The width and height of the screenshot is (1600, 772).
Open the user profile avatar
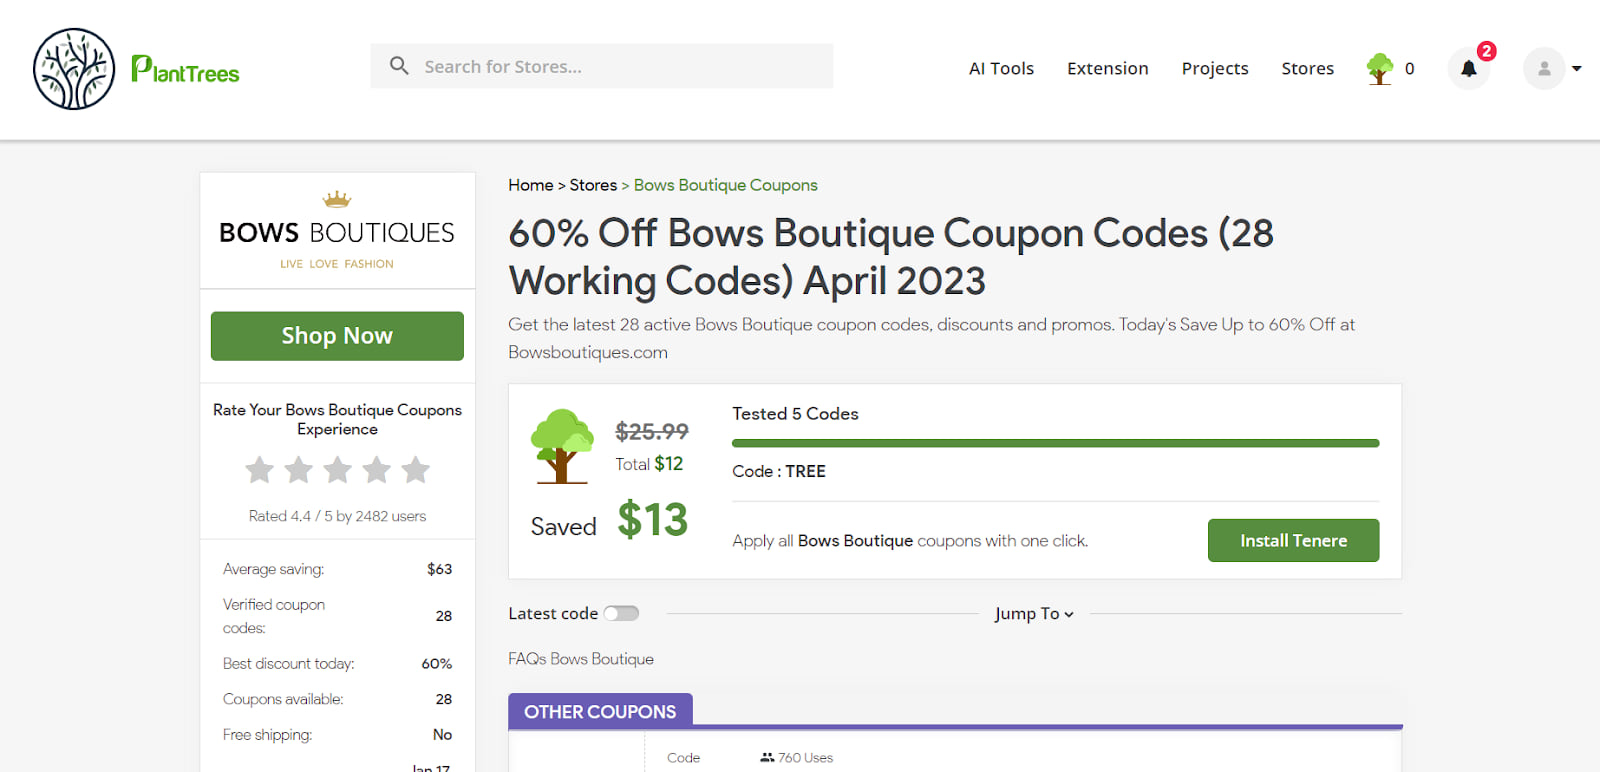1544,69
